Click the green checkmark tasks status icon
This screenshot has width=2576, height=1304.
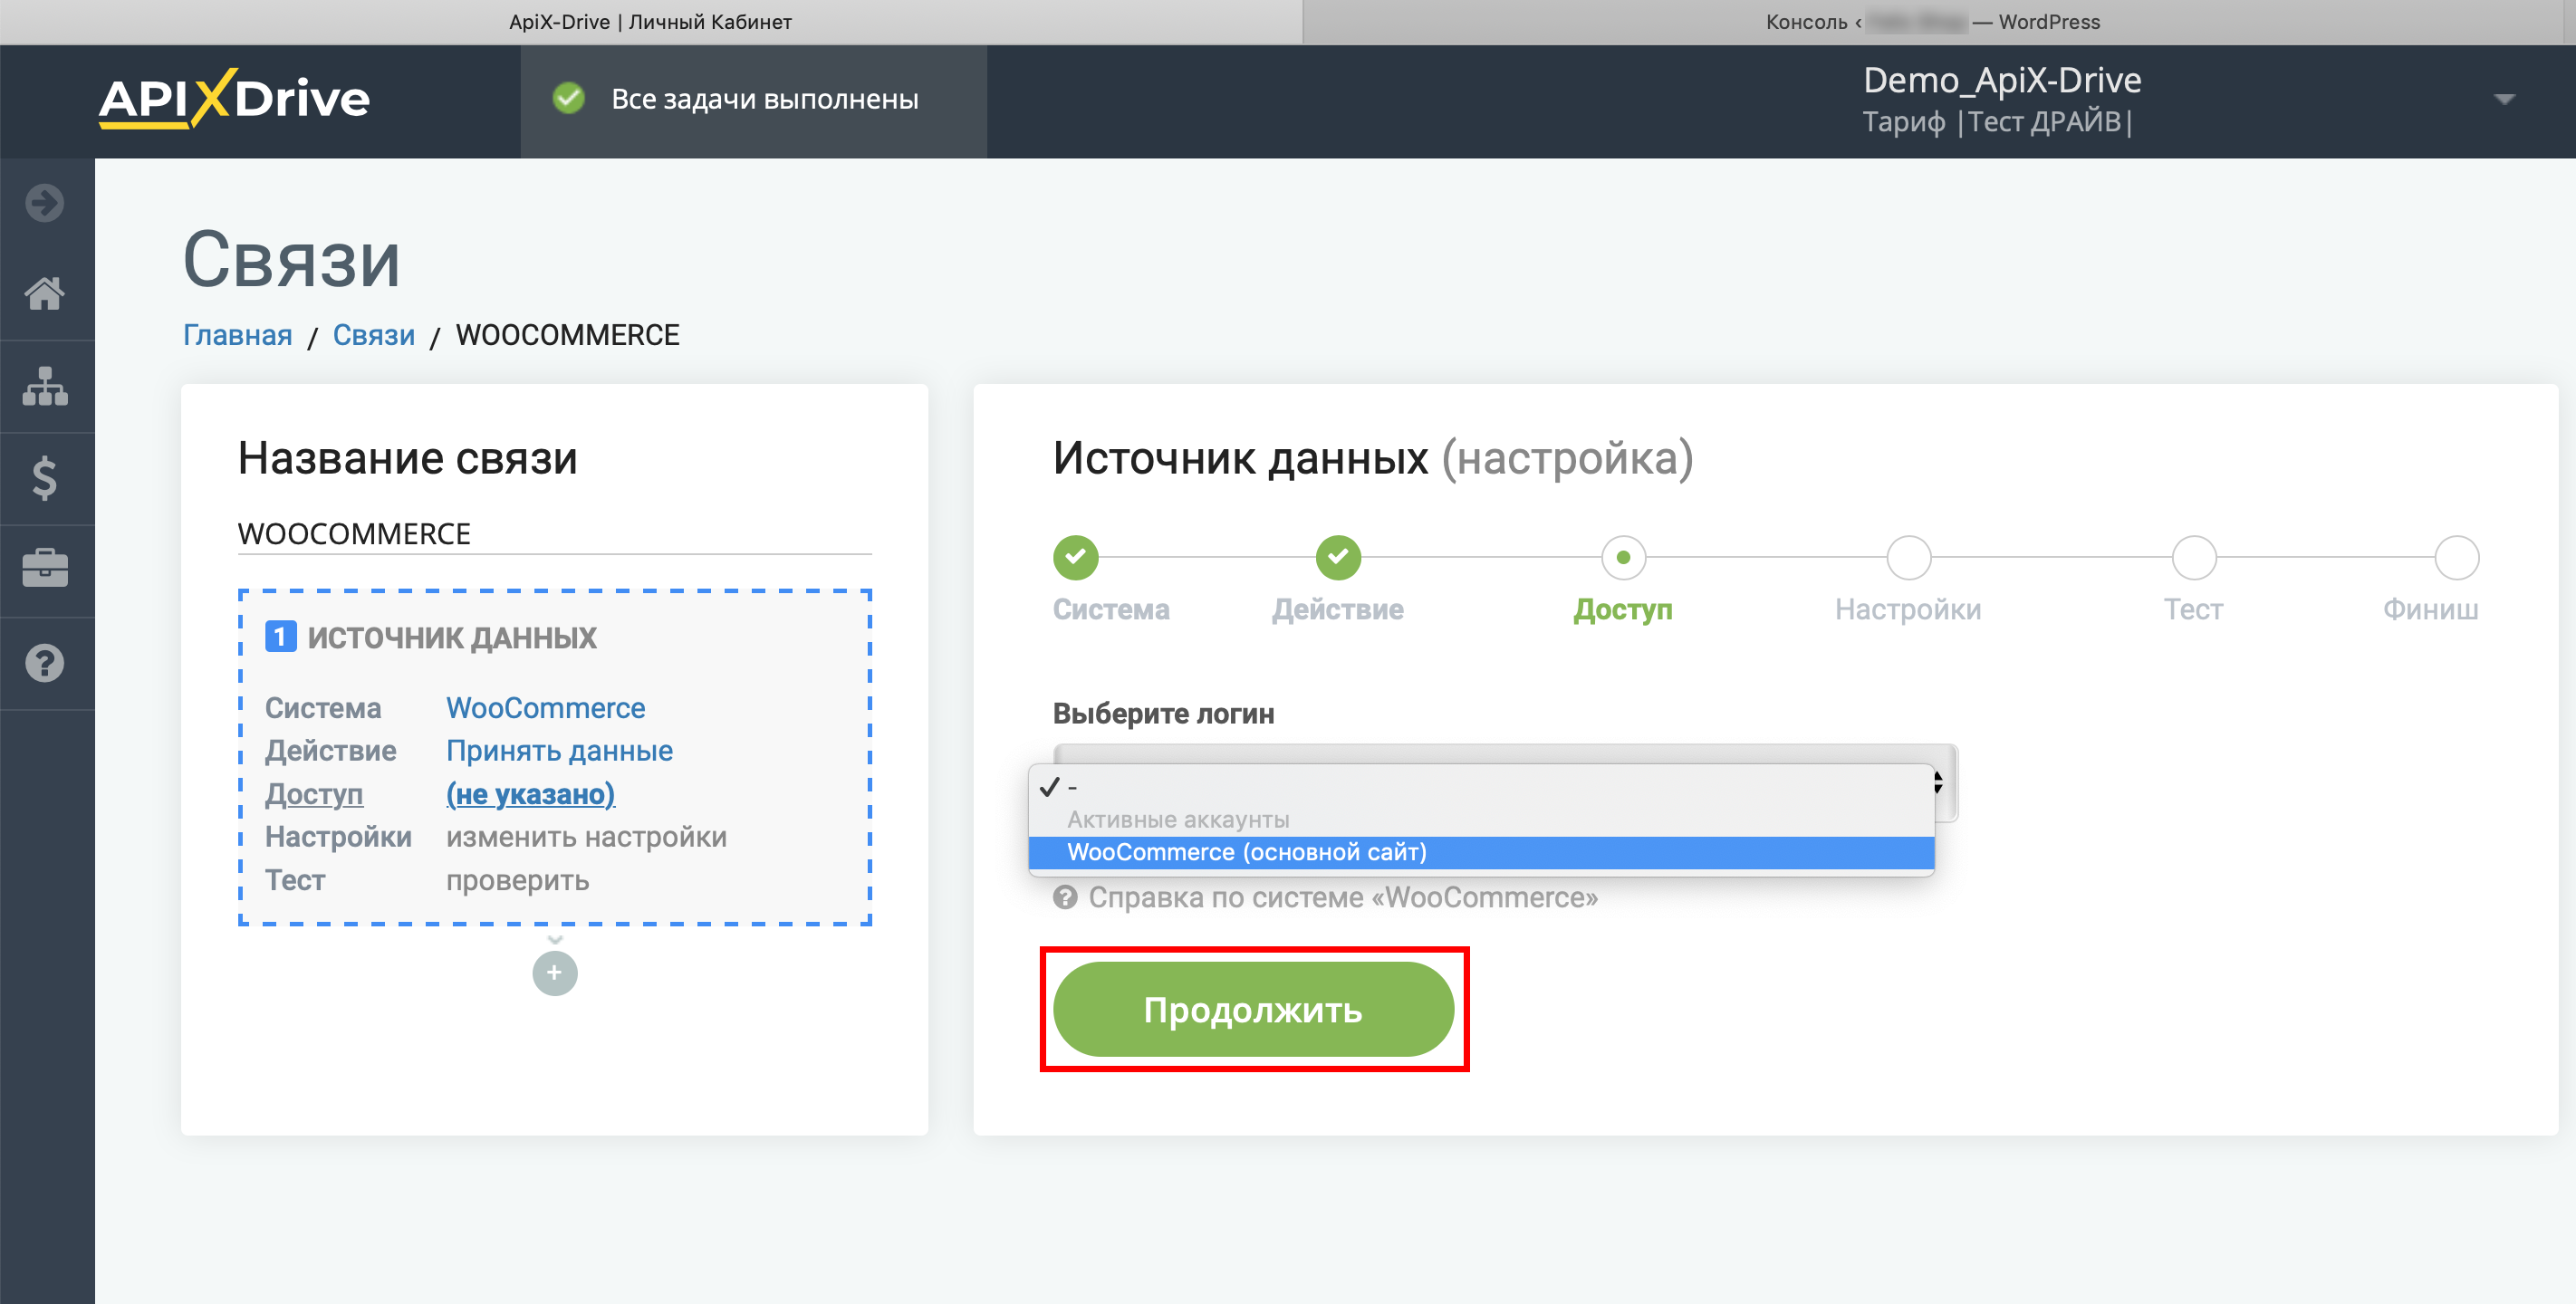point(569,99)
